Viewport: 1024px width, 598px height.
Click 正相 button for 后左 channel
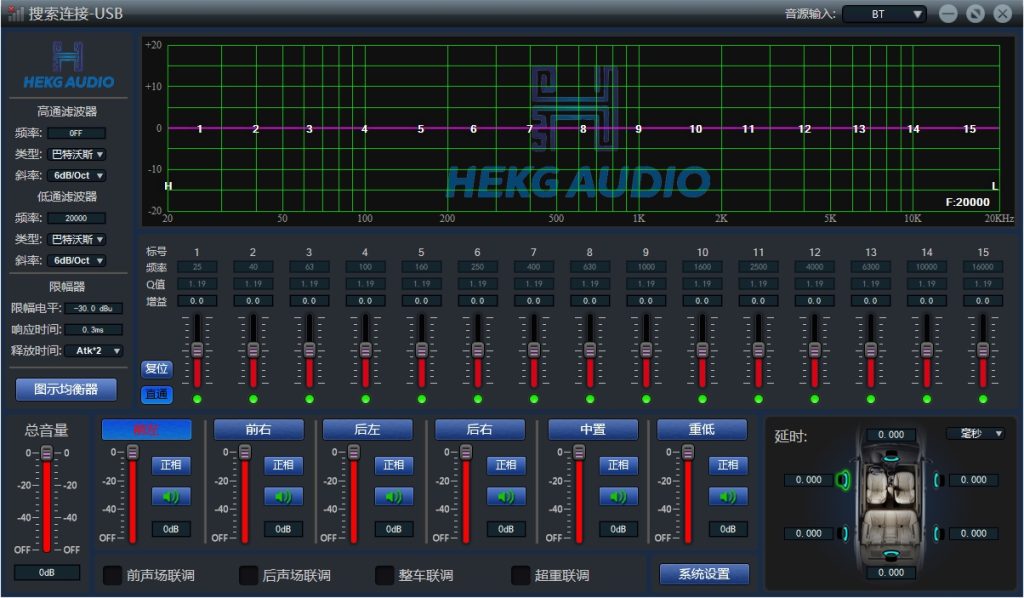click(394, 465)
